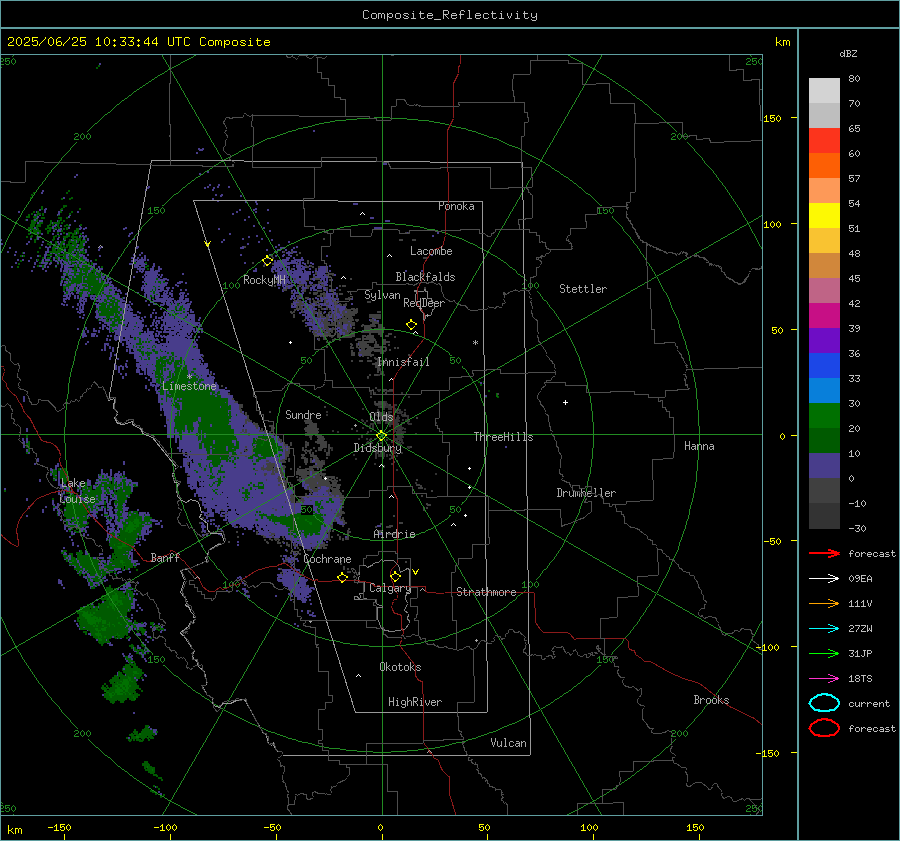The height and width of the screenshot is (841, 900).
Task: Click the 80 dBZ light gray swatch
Action: [824, 90]
